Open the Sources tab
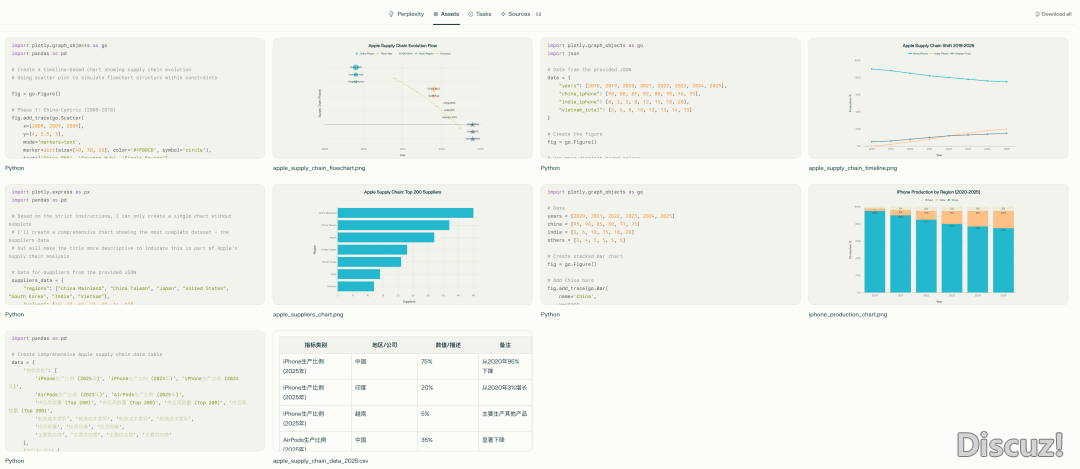Screen dimensions: 1080x469 click(x=521, y=14)
